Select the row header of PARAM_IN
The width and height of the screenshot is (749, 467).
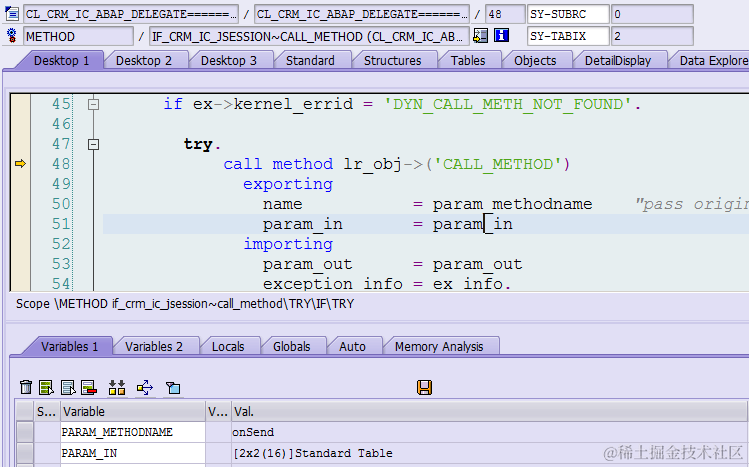[x=25, y=453]
